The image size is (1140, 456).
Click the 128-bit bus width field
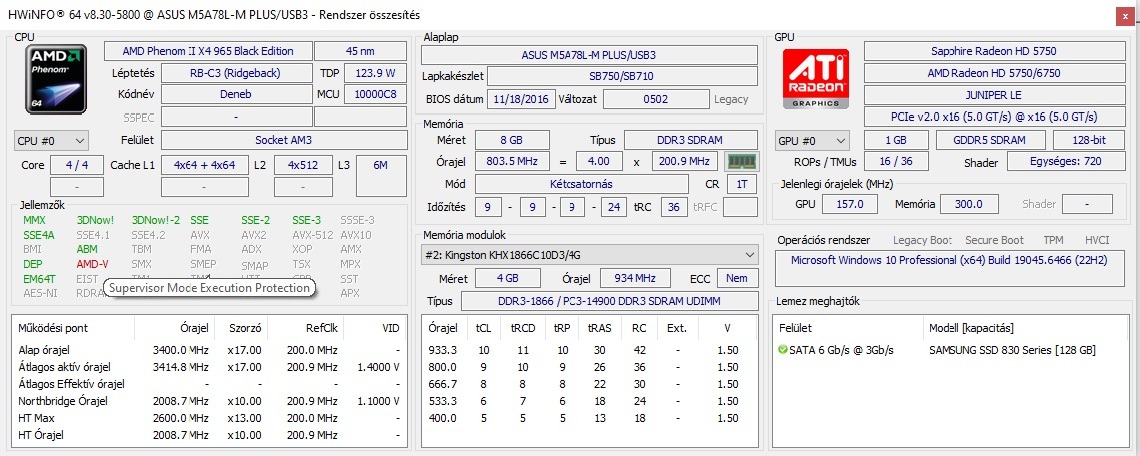1088,140
